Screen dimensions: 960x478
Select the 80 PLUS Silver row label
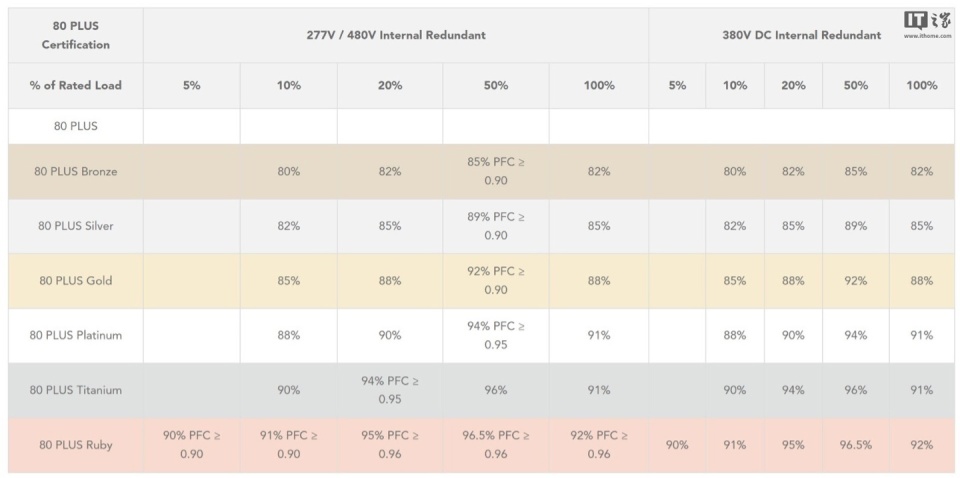(76, 226)
